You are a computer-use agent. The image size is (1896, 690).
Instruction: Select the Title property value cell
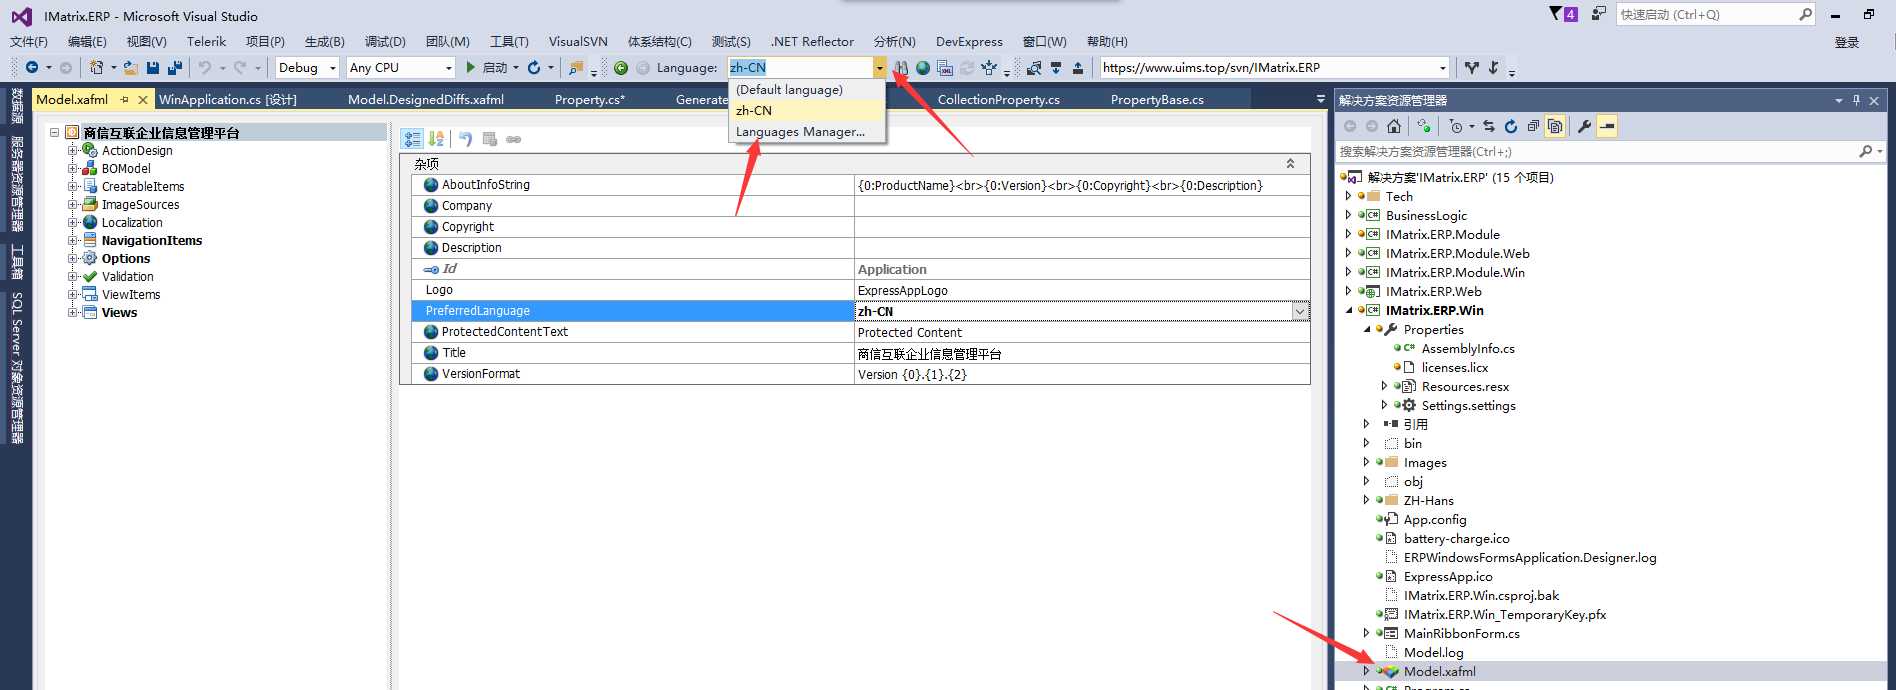coord(1082,353)
